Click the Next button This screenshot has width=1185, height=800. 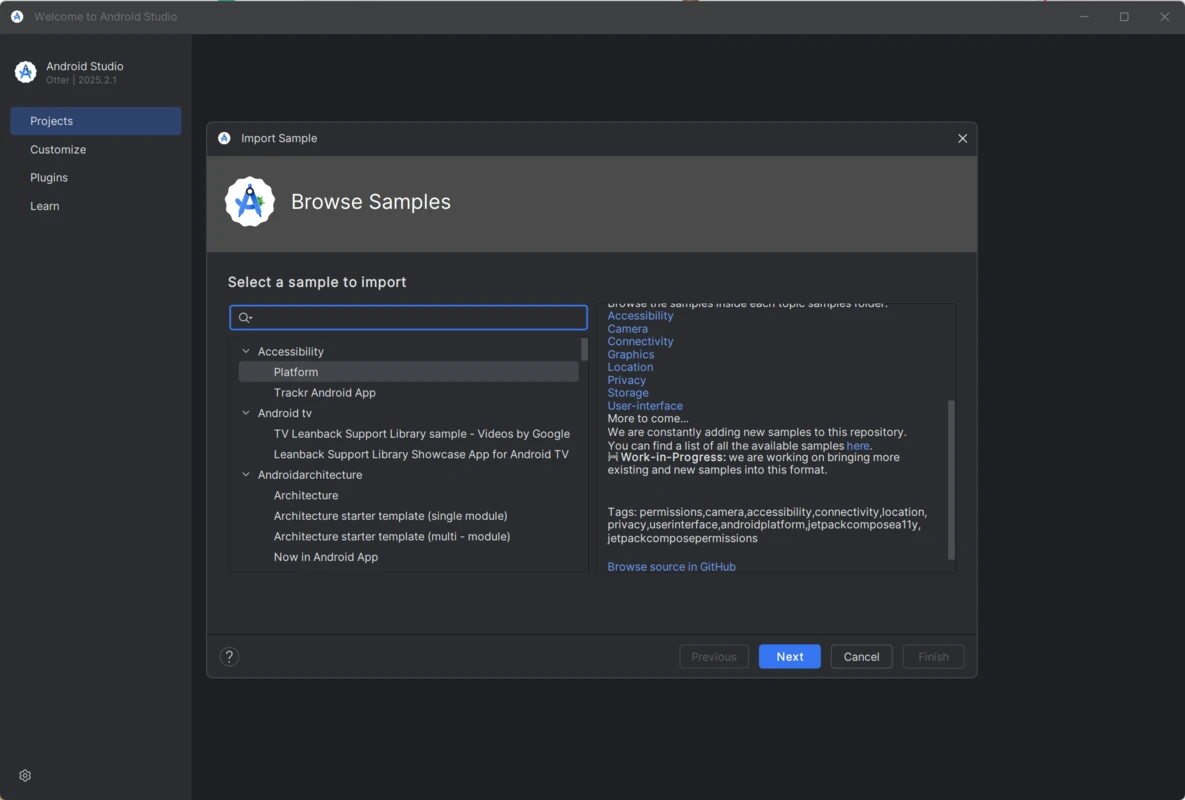[x=790, y=656]
